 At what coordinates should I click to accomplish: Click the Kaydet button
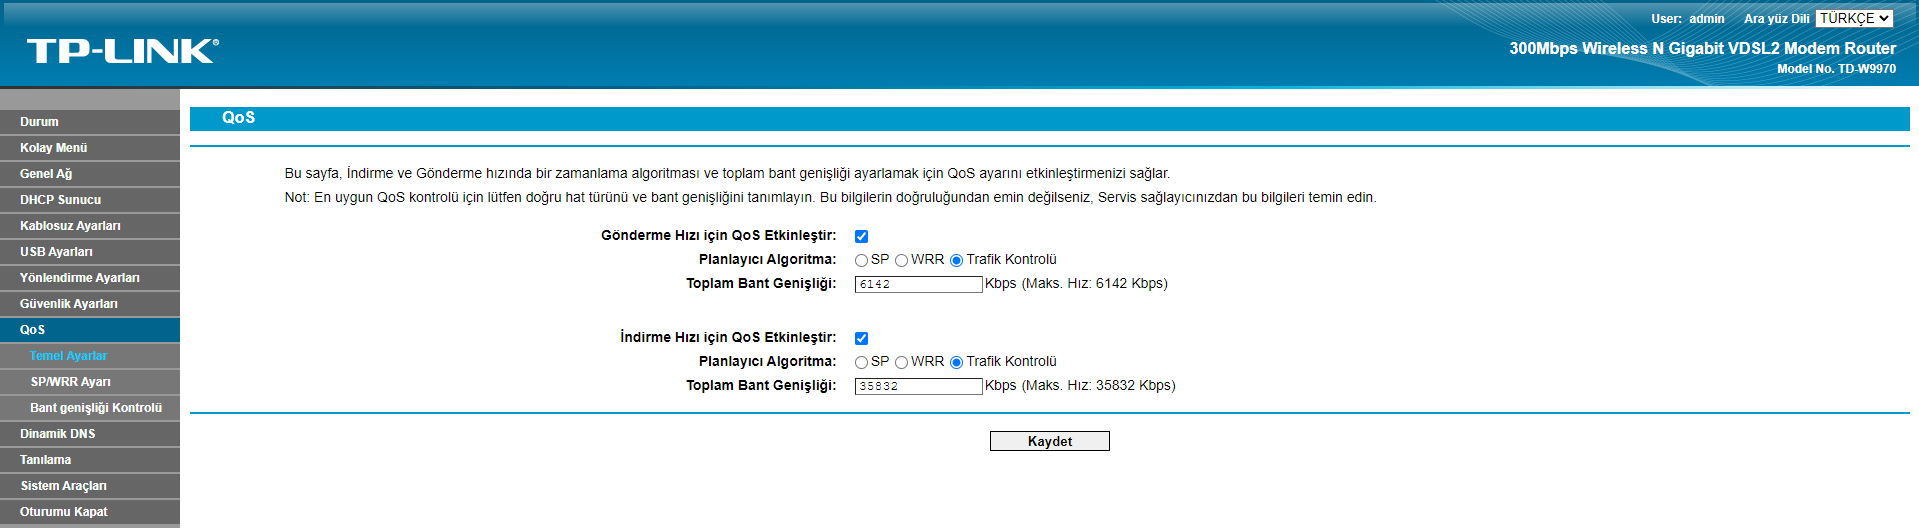(x=1049, y=441)
